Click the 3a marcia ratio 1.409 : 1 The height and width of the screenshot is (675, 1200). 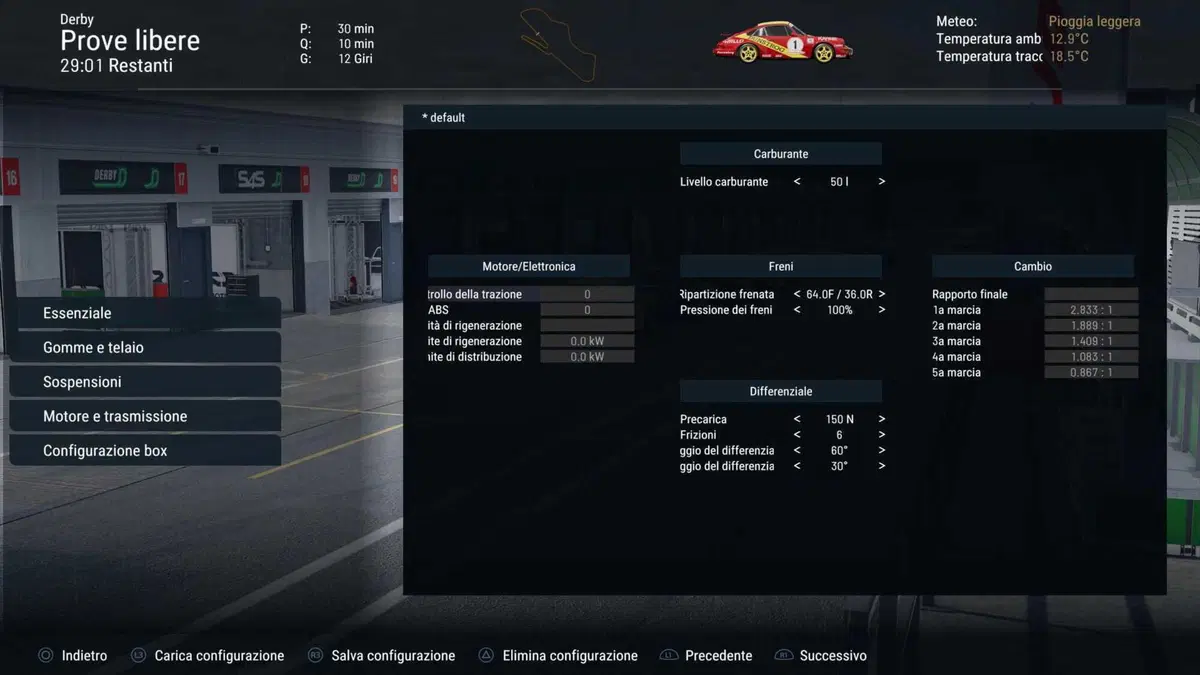[x=1091, y=341]
